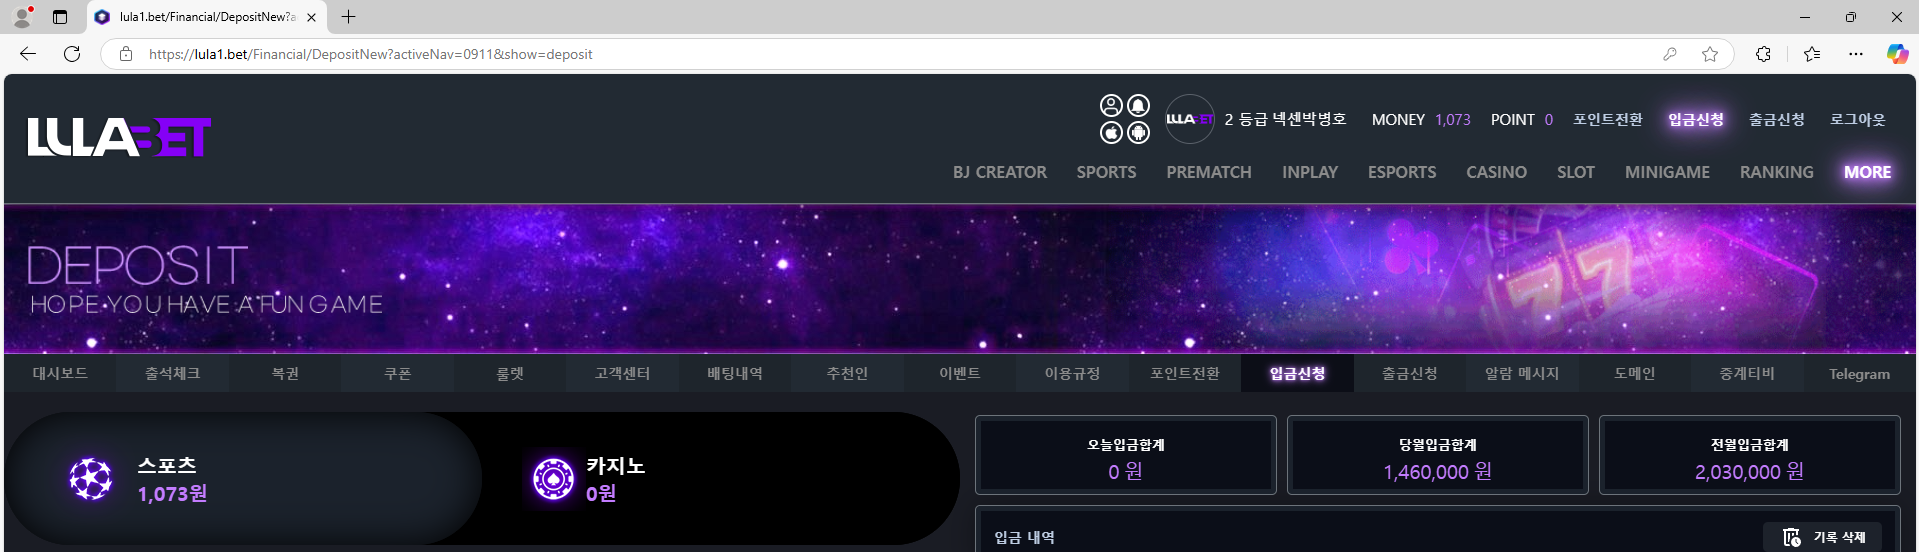The height and width of the screenshot is (552, 1919).
Task: Click the LULABET logo at top left
Action: point(119,137)
